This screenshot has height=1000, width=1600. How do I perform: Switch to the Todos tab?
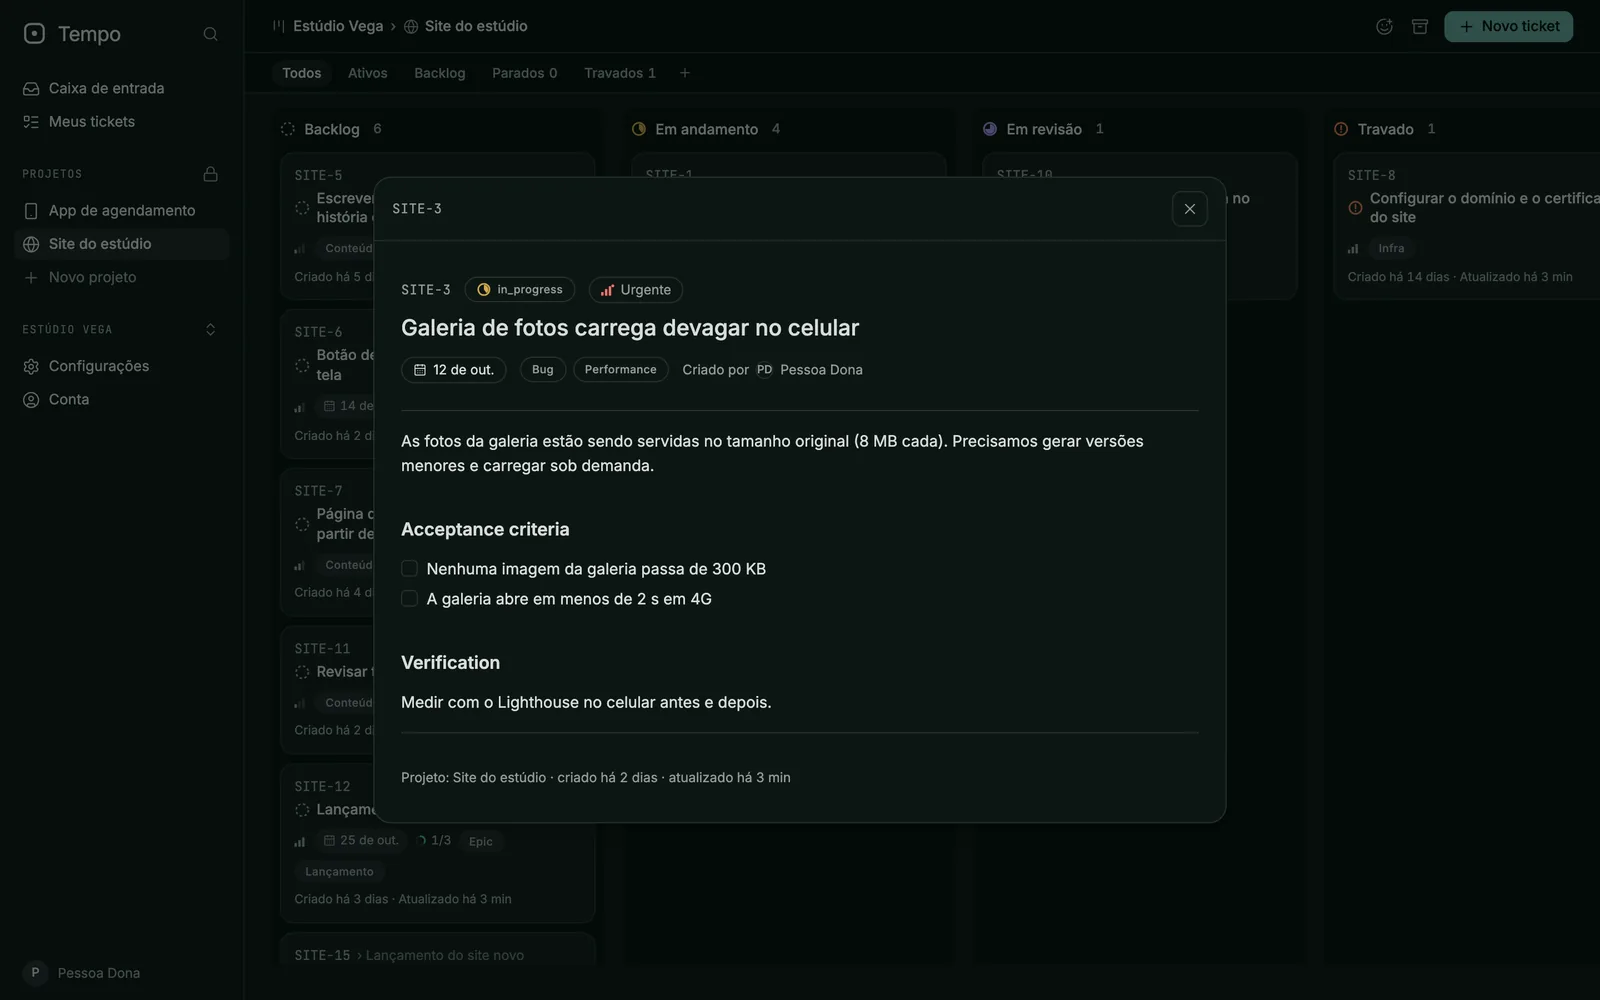302,73
